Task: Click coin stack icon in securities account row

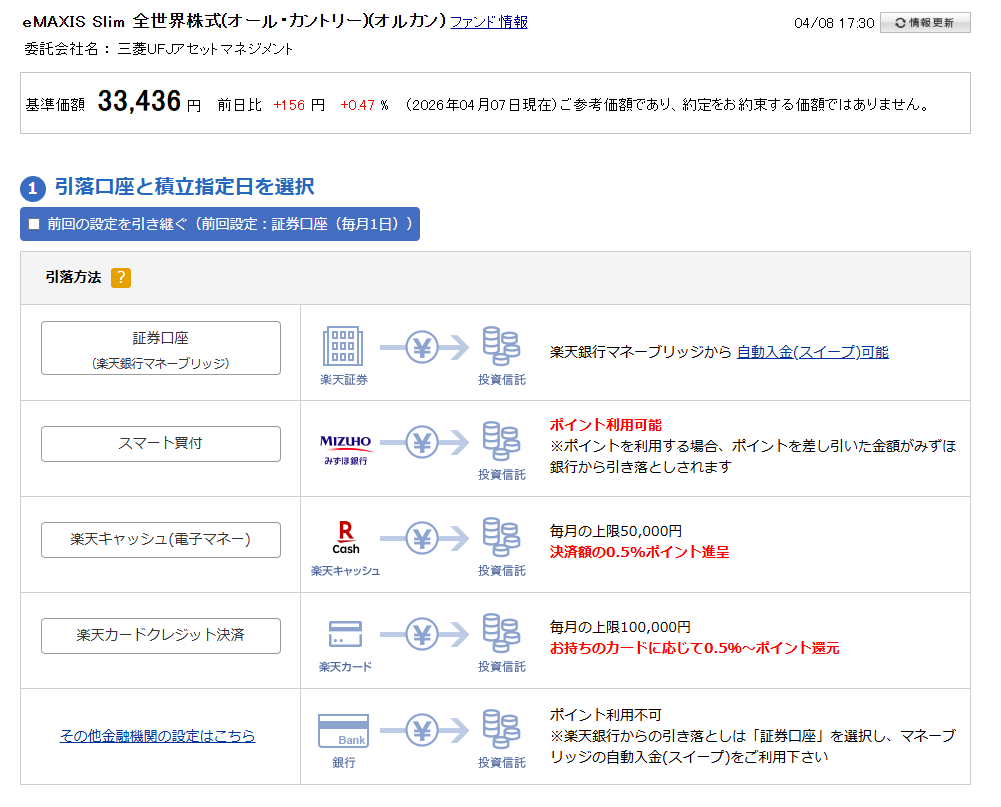Action: (501, 345)
